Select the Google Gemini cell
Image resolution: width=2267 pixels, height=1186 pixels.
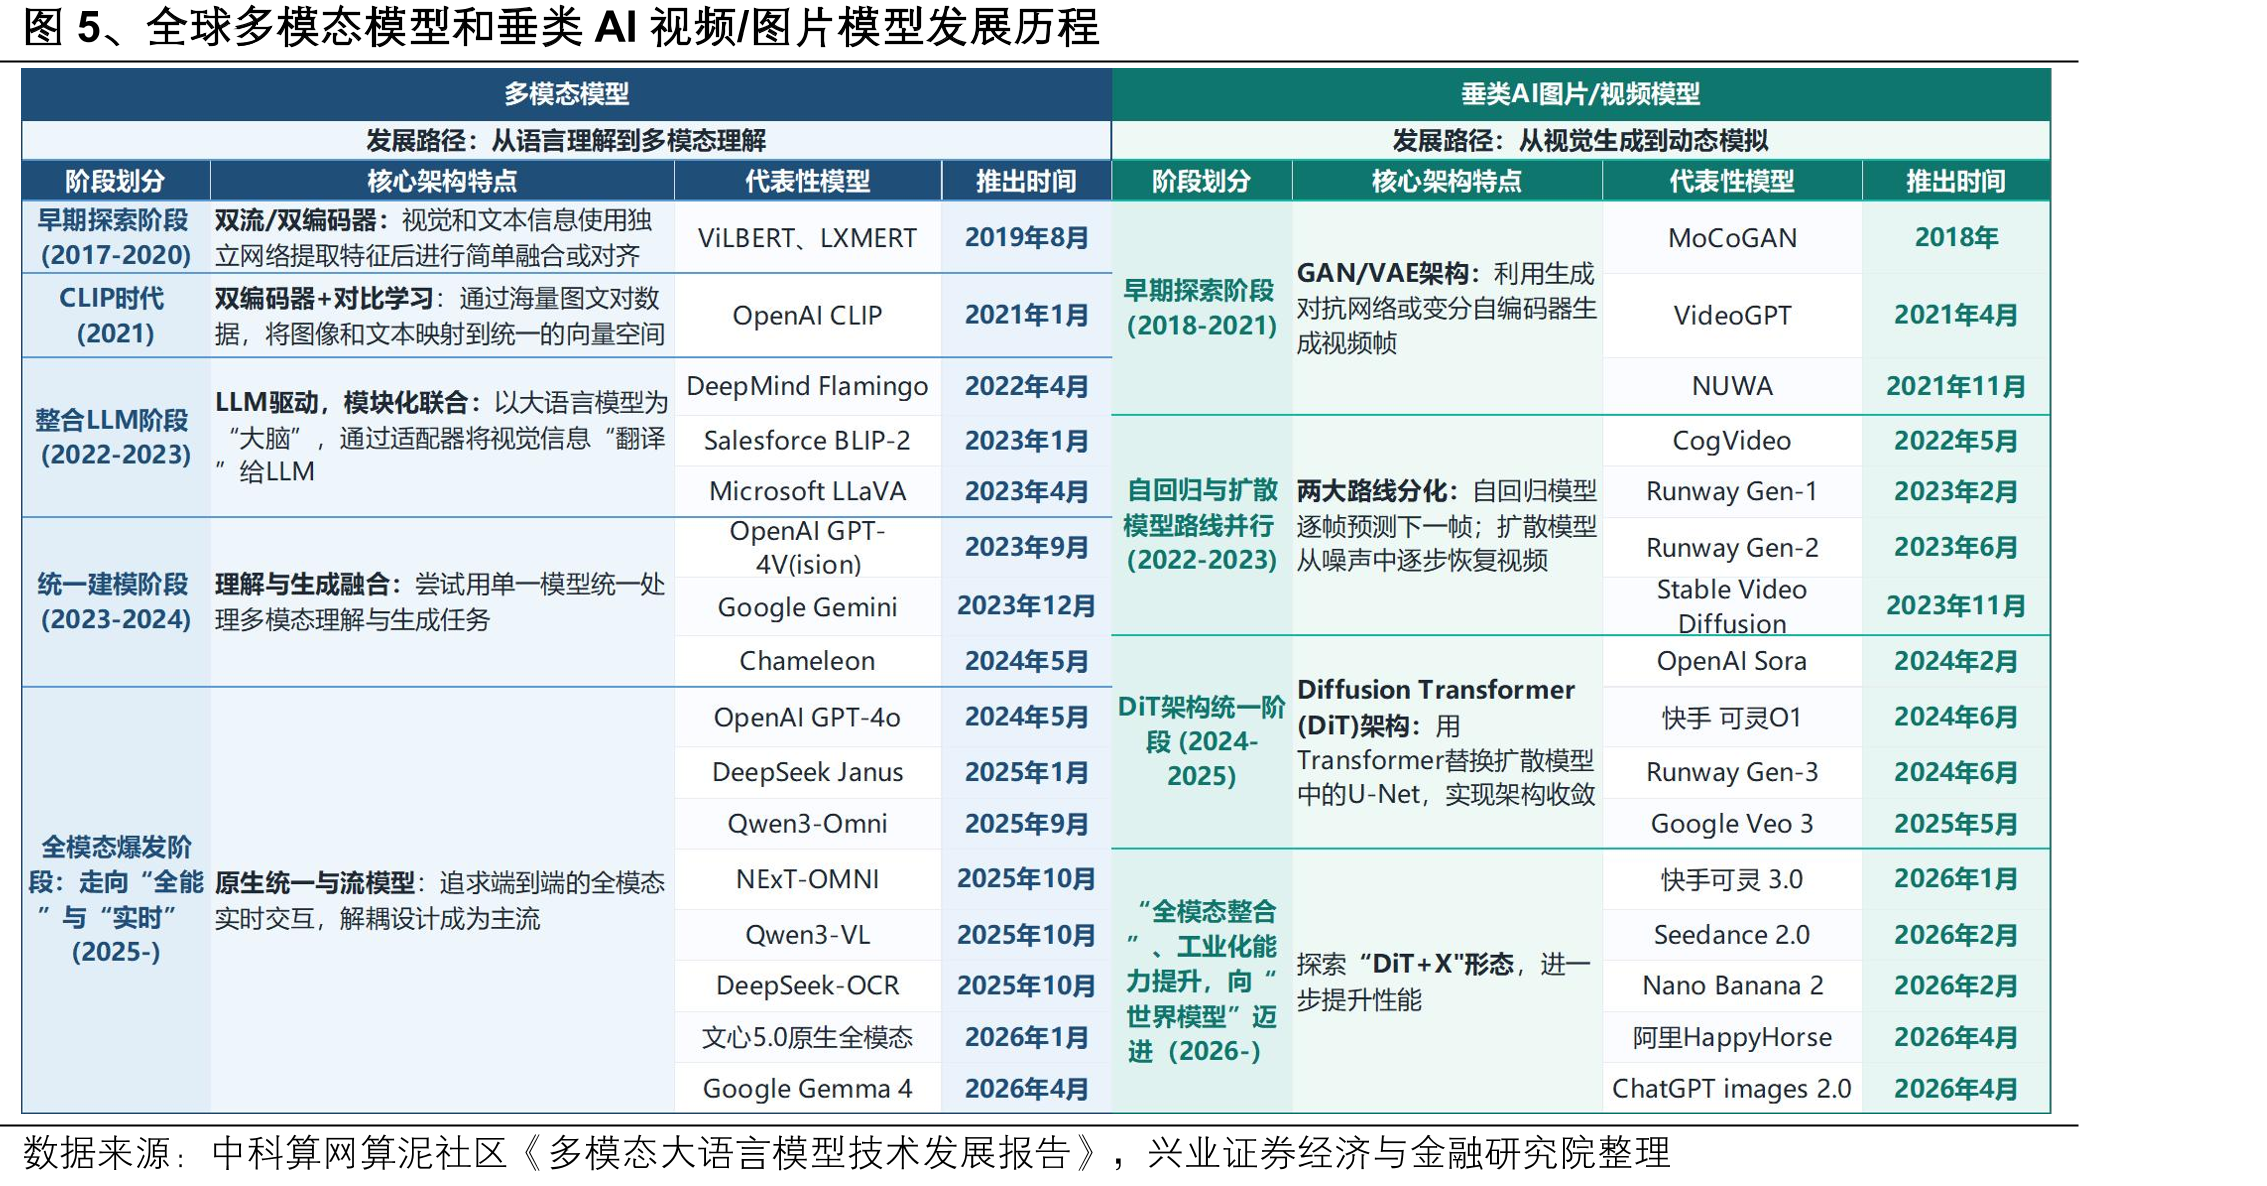coord(807,607)
